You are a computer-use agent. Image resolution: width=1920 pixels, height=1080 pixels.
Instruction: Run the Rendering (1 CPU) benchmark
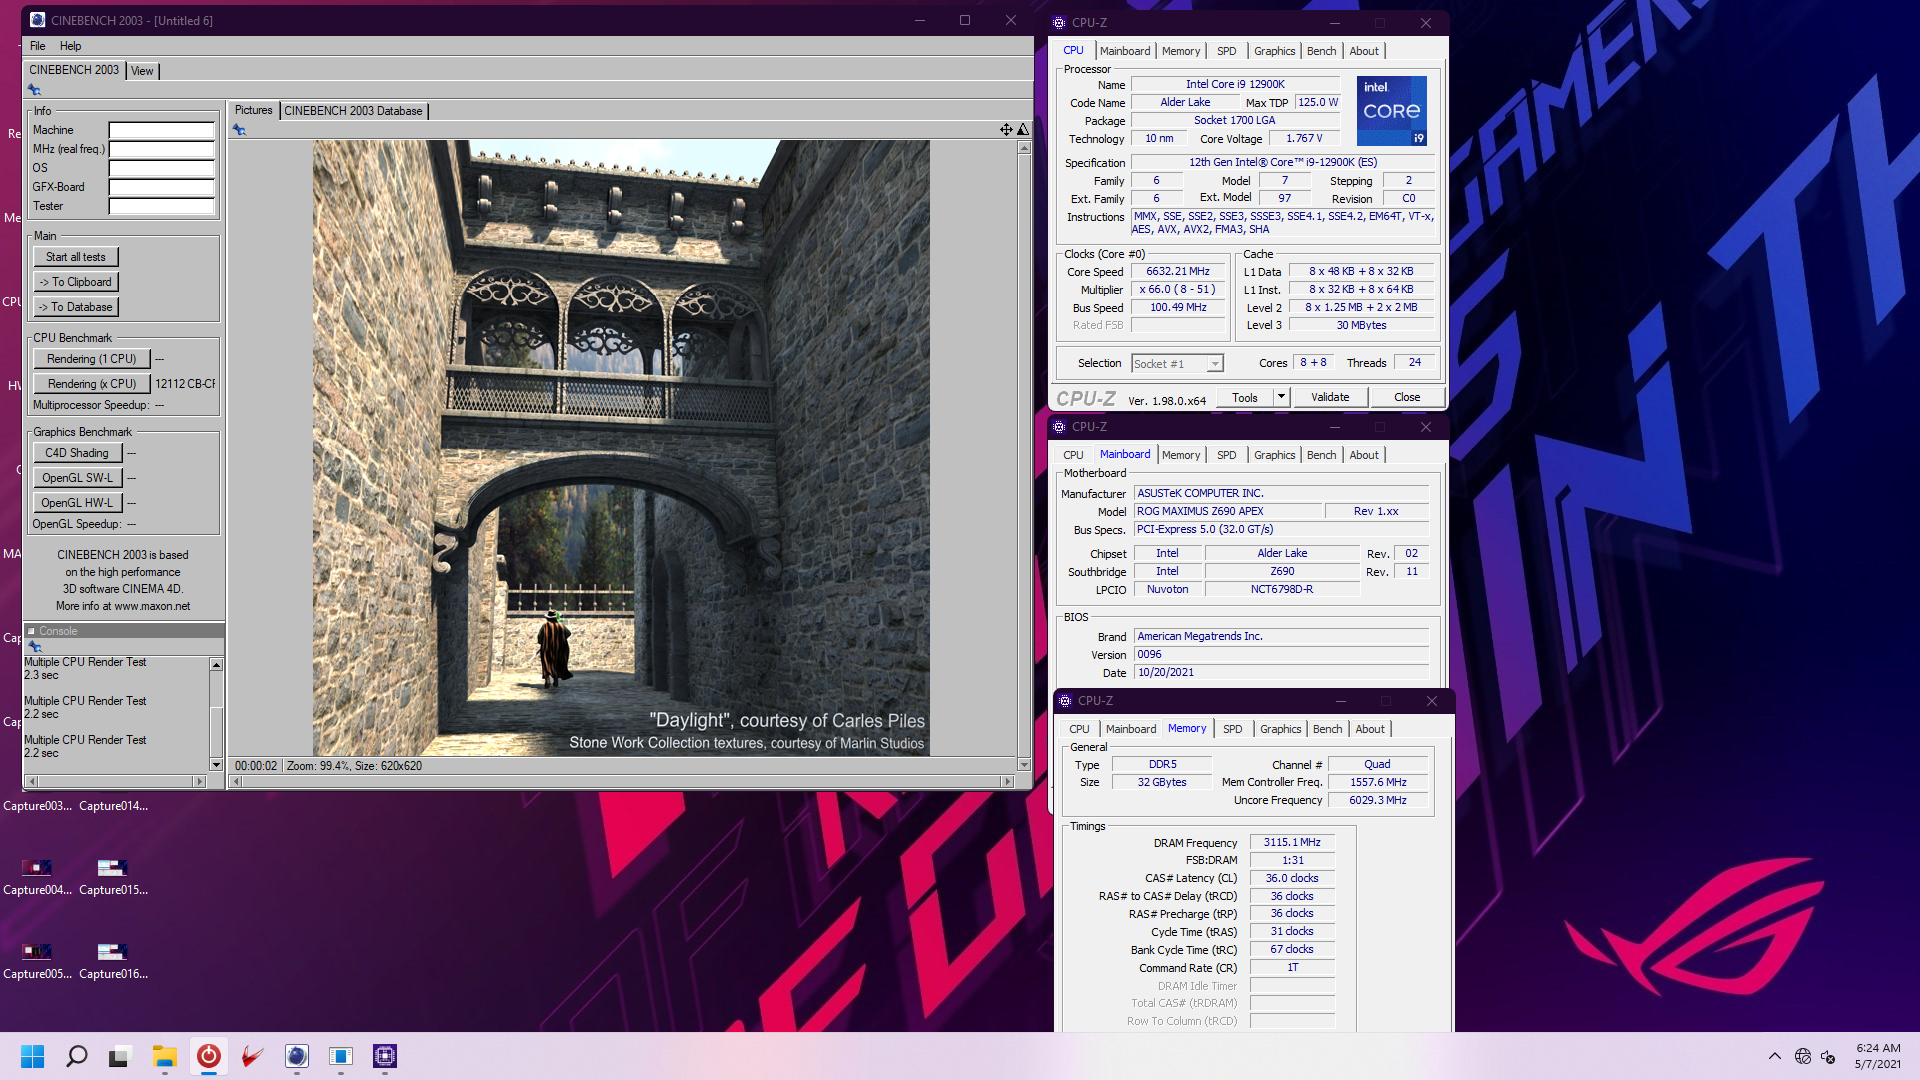click(92, 359)
